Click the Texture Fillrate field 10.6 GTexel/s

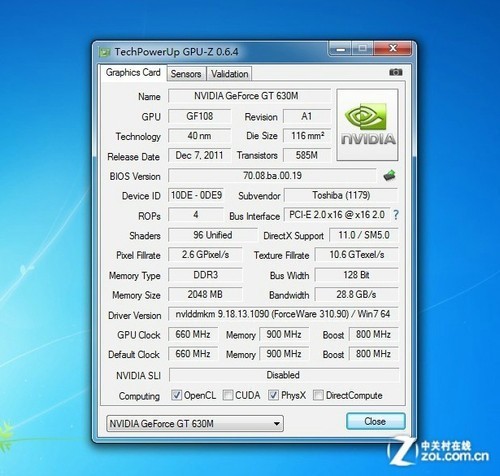357,255
